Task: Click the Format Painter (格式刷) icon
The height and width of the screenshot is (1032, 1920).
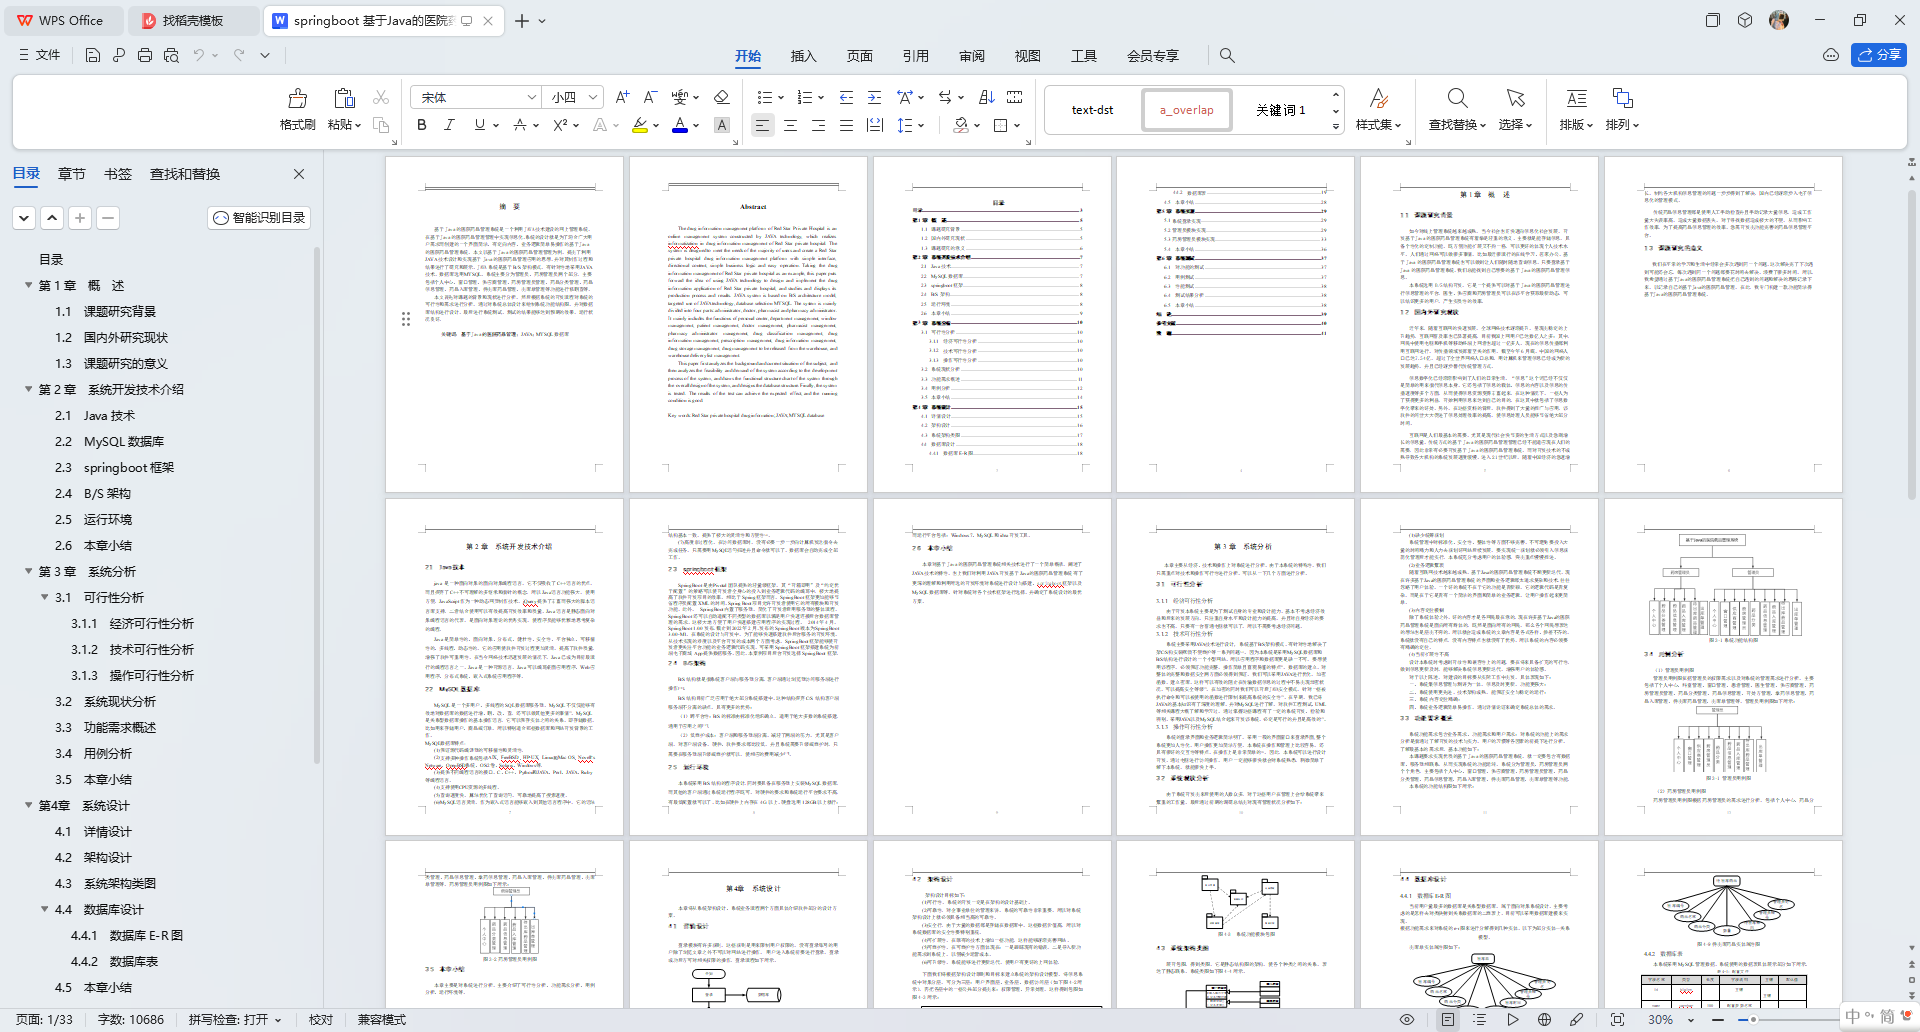Action: pos(298,98)
